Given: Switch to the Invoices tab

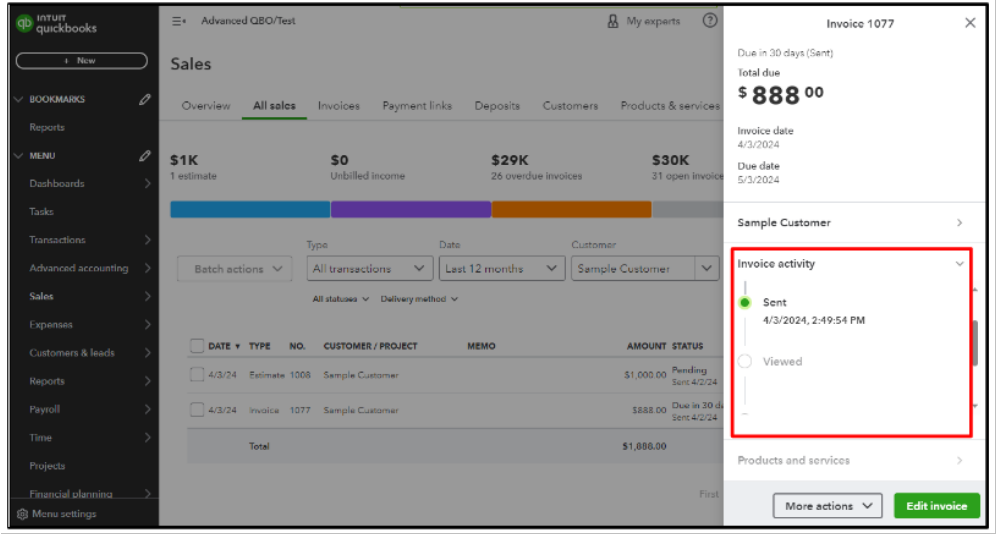Looking at the screenshot, I should pyautogui.click(x=338, y=106).
